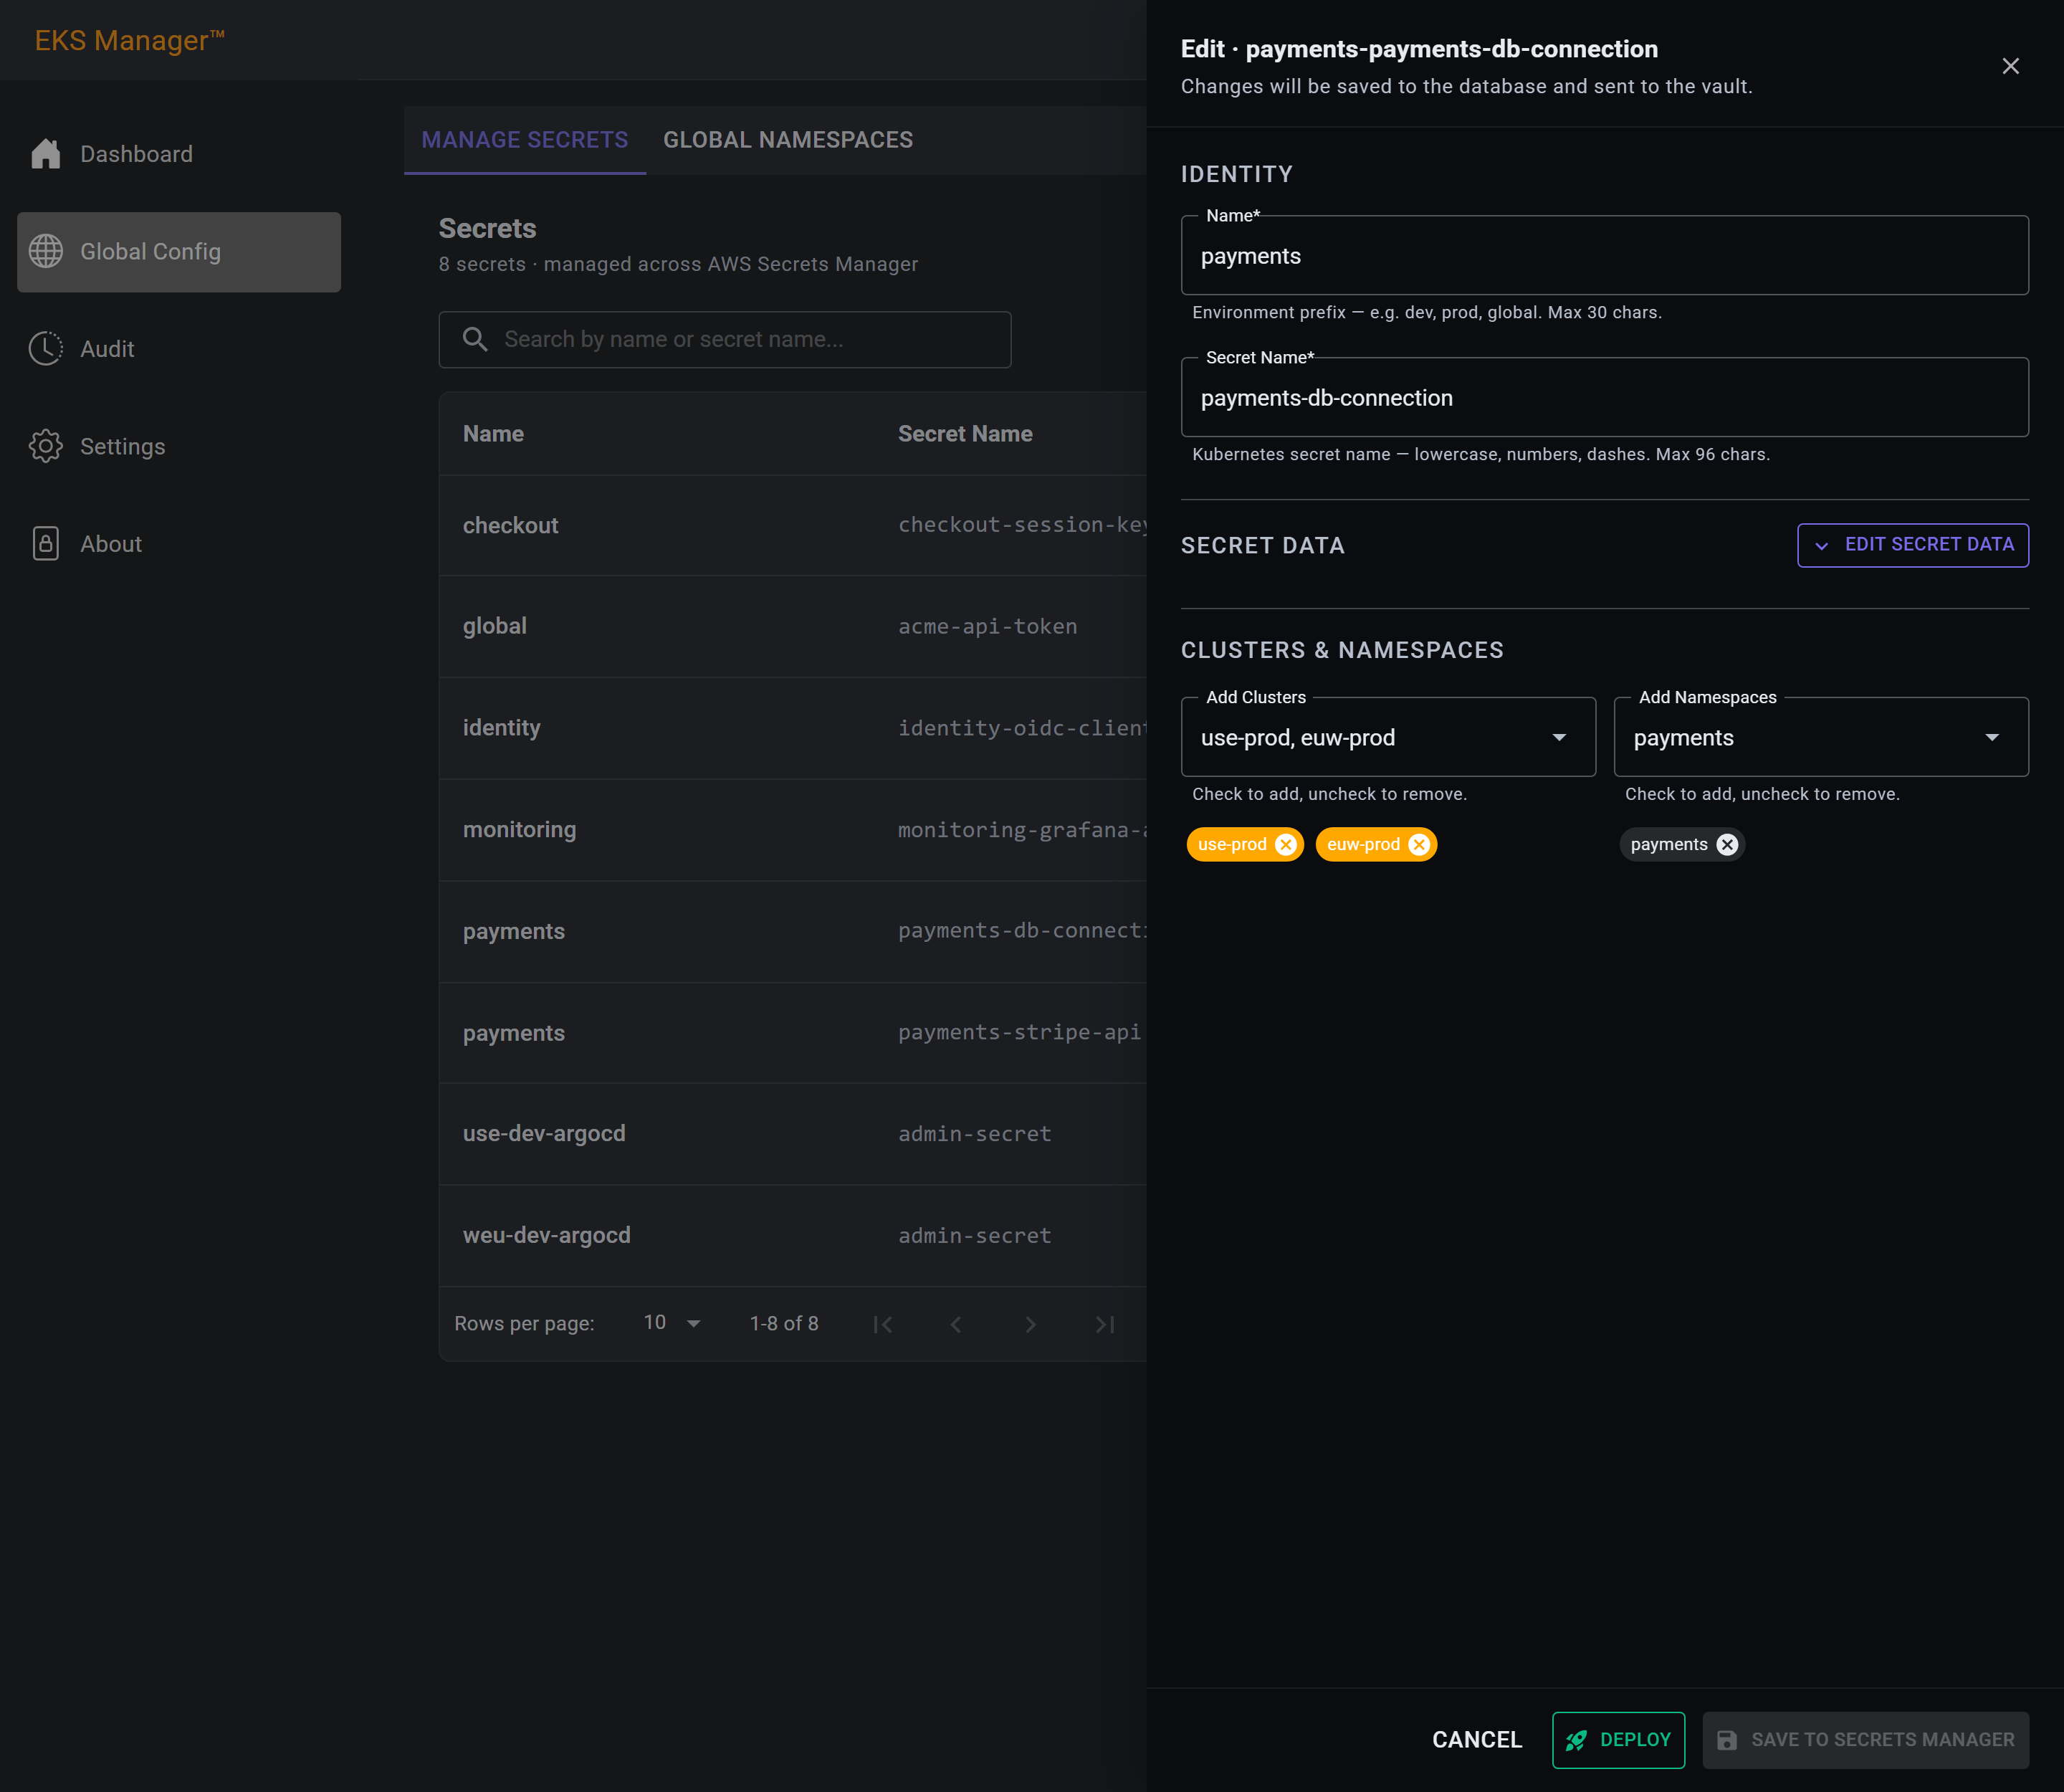
Task: Click payments-db-connection table cell
Action: tap(1021, 931)
